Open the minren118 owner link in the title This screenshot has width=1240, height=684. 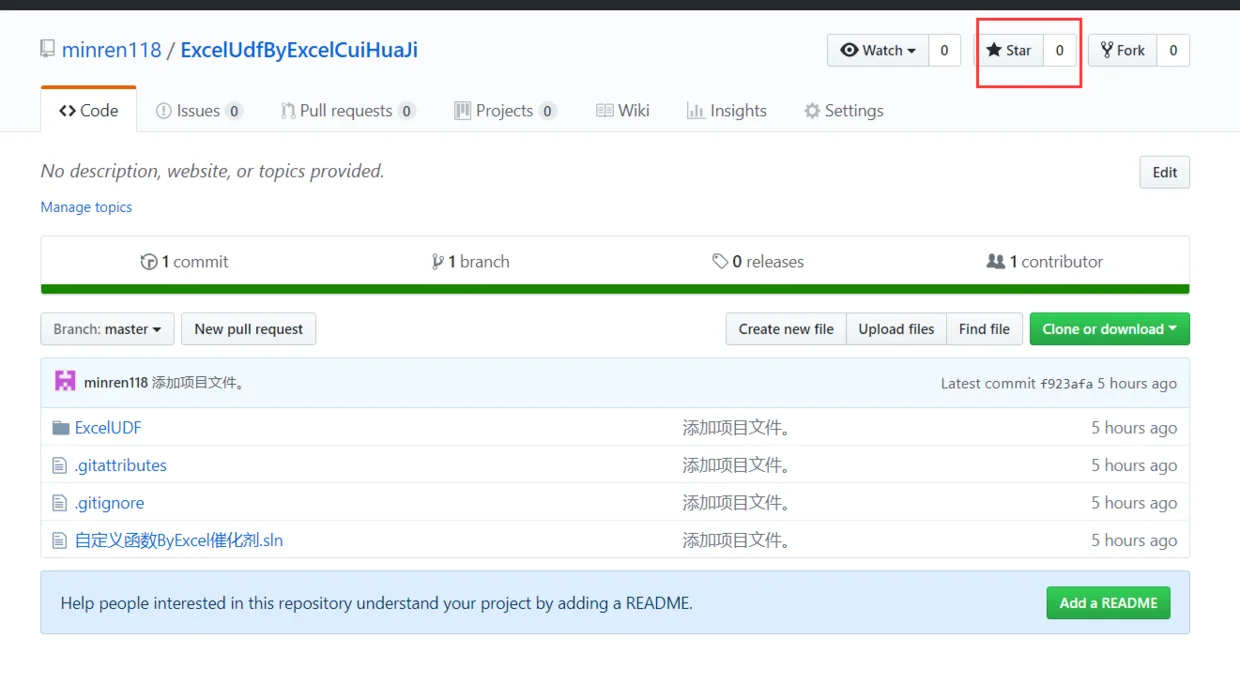click(112, 50)
